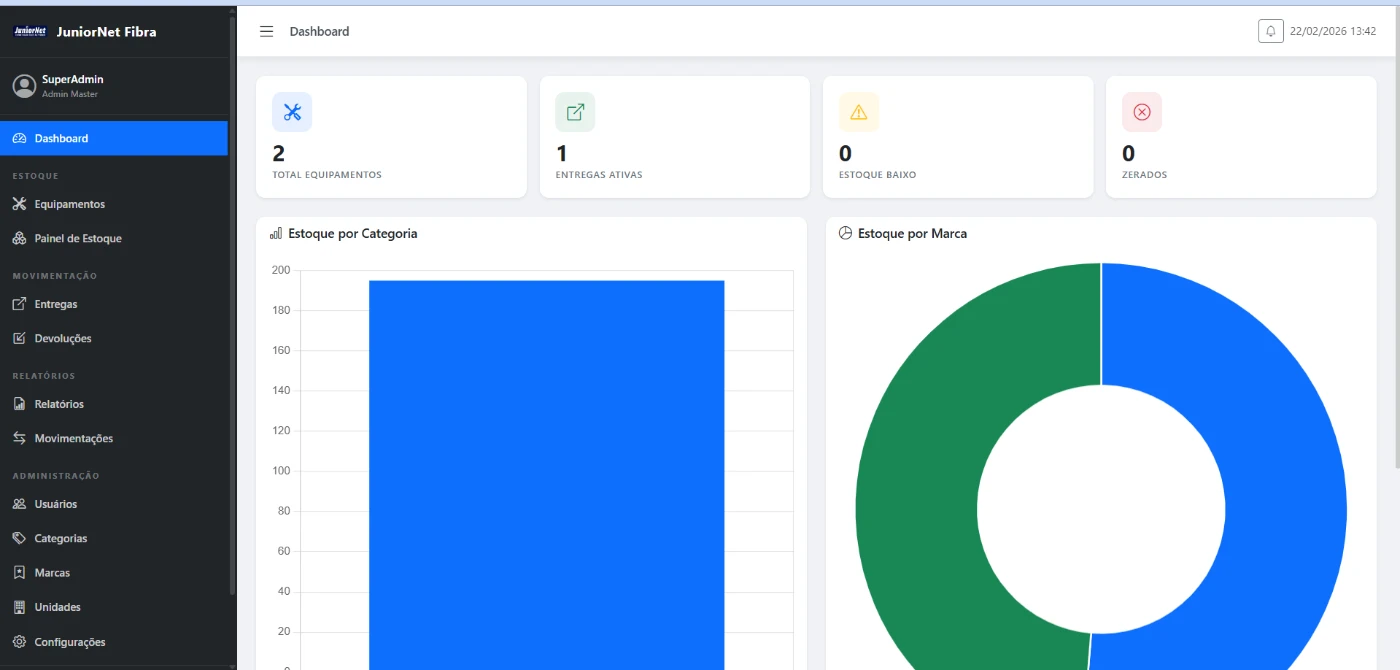Toggle the hamburger sidebar menu
The image size is (1400, 670).
point(266,31)
